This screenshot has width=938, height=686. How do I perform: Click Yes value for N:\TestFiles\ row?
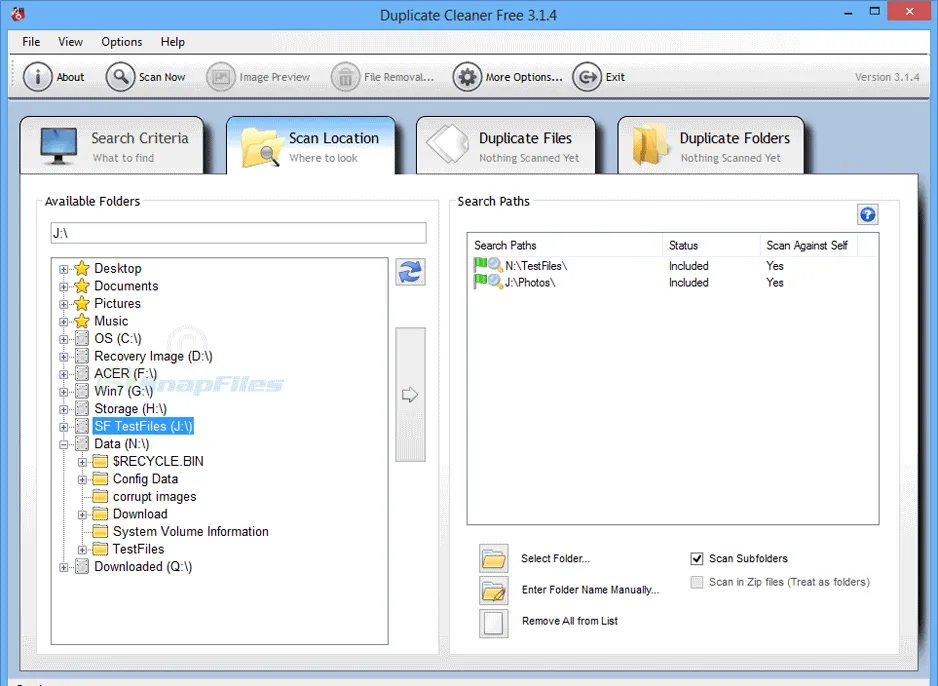775,266
